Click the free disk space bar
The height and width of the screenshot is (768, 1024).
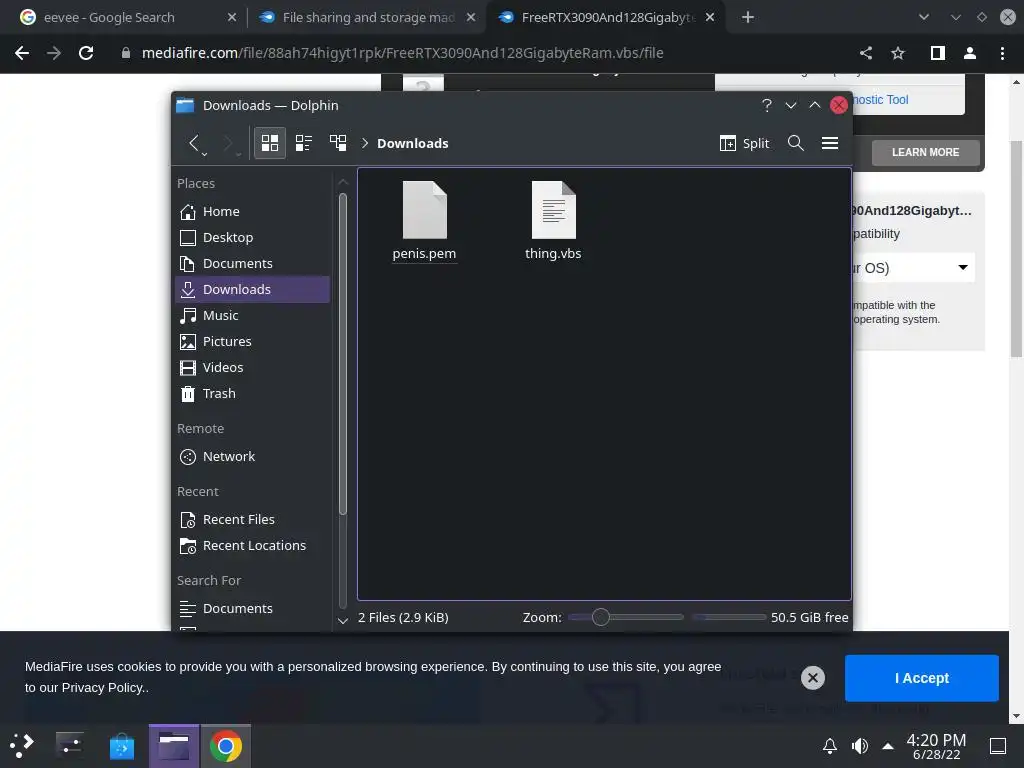click(x=729, y=617)
